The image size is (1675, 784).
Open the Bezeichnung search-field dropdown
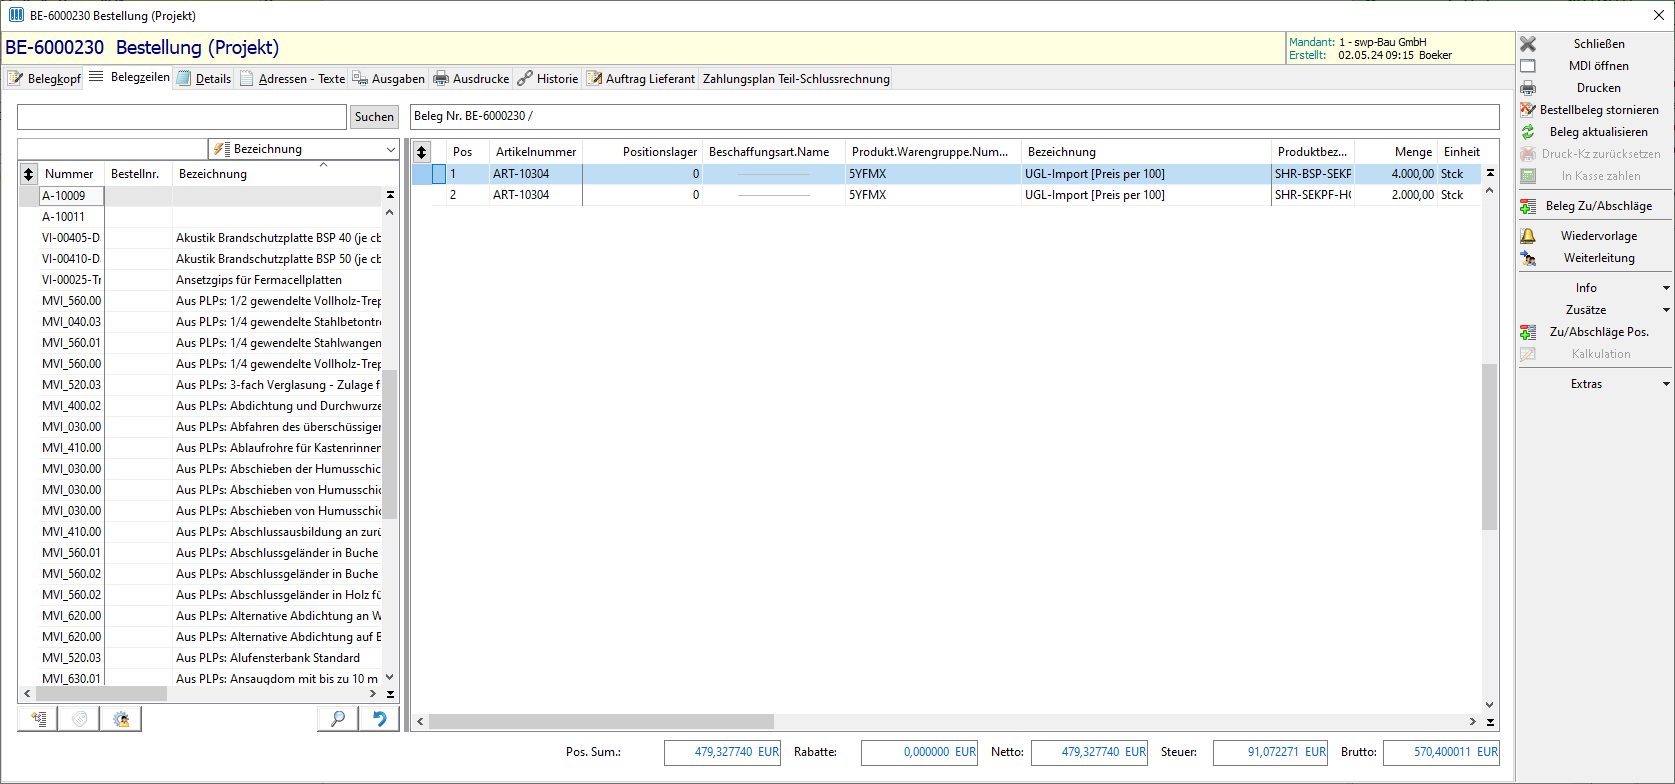point(390,149)
